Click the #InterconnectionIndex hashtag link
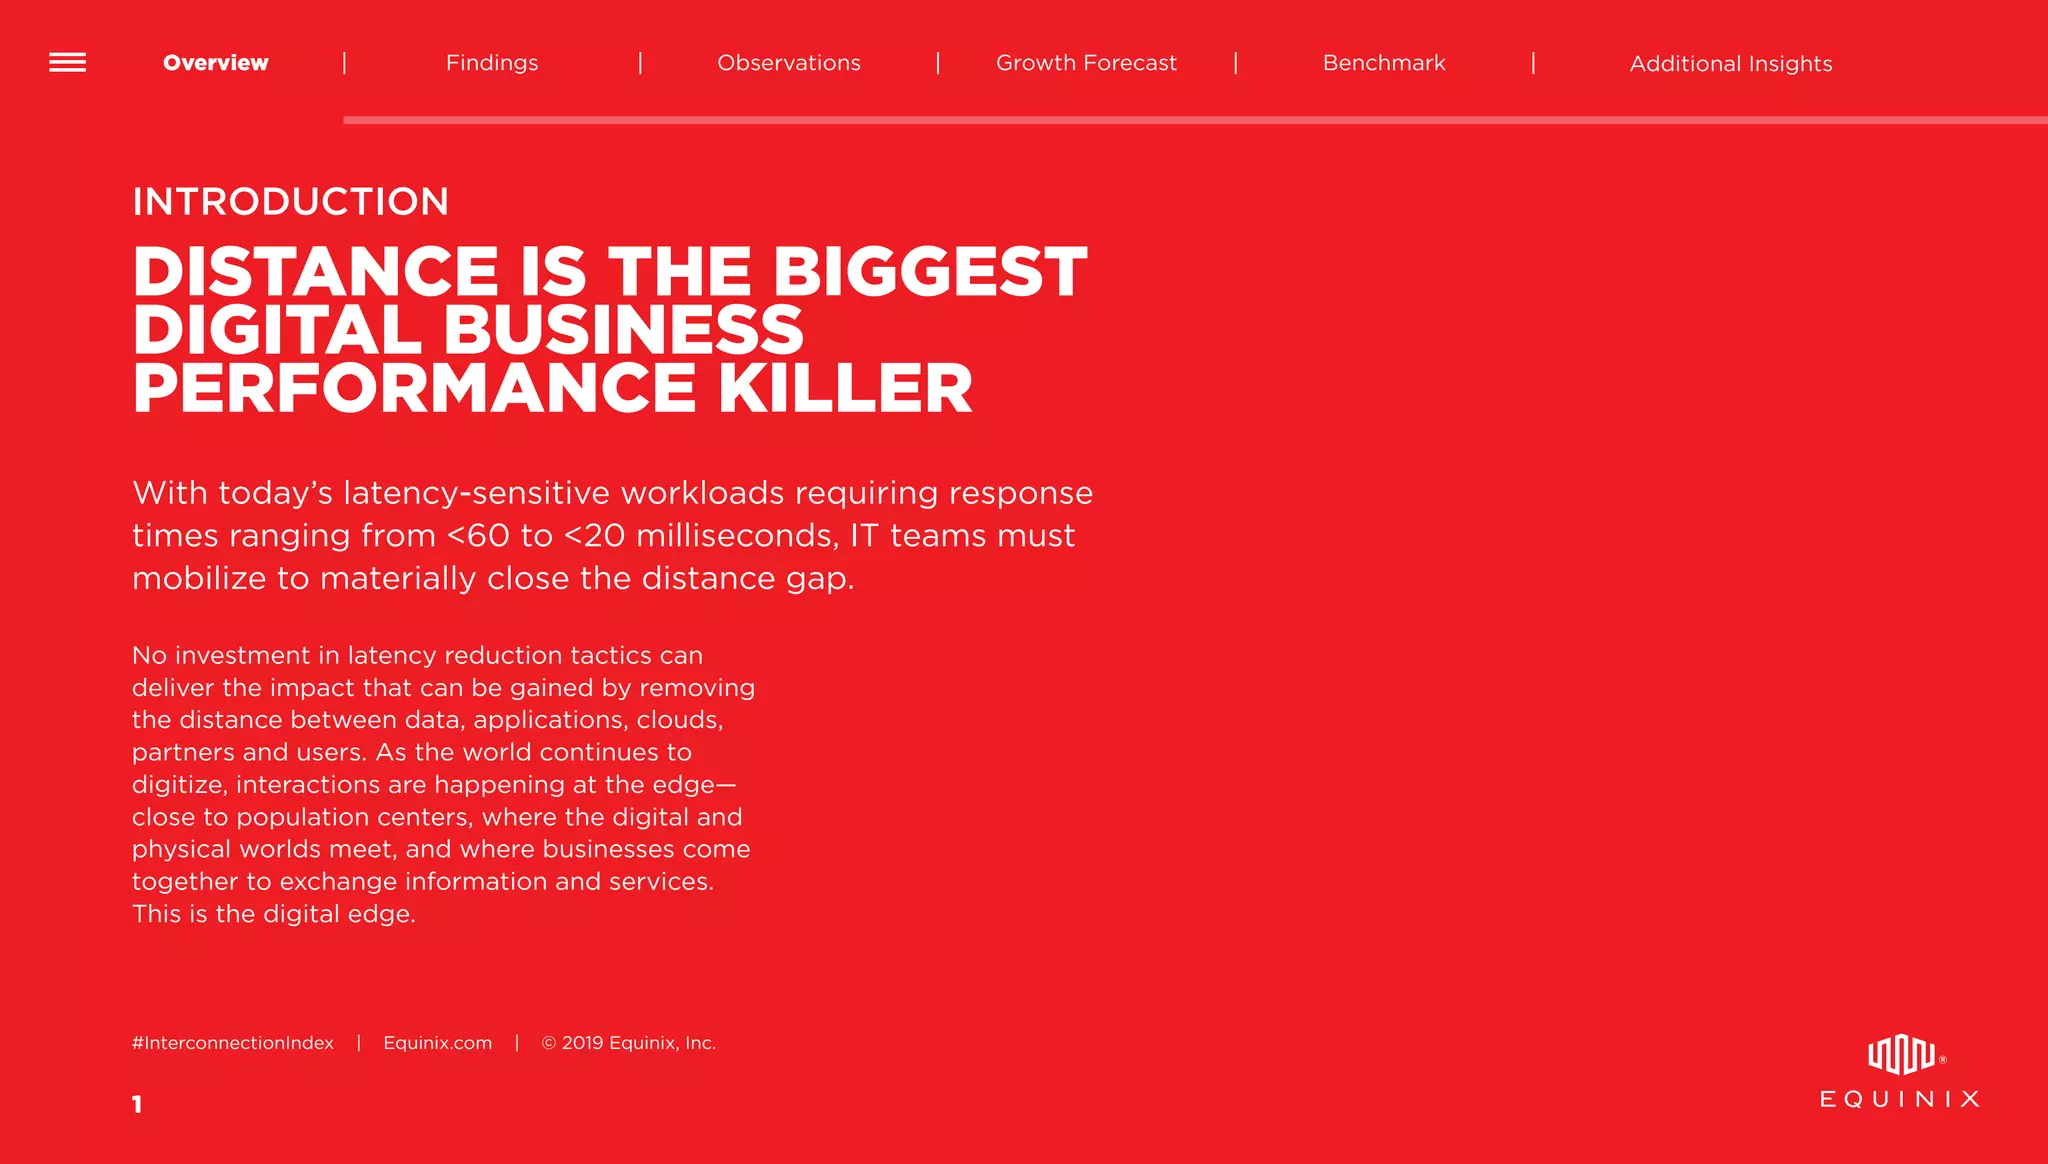The height and width of the screenshot is (1164, 2048). click(233, 1043)
